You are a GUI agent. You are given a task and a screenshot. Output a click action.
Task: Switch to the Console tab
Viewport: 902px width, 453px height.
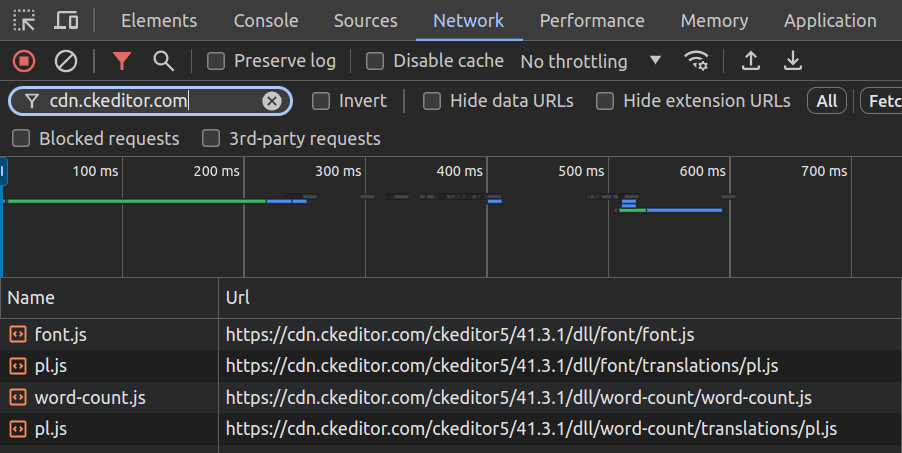tap(266, 20)
